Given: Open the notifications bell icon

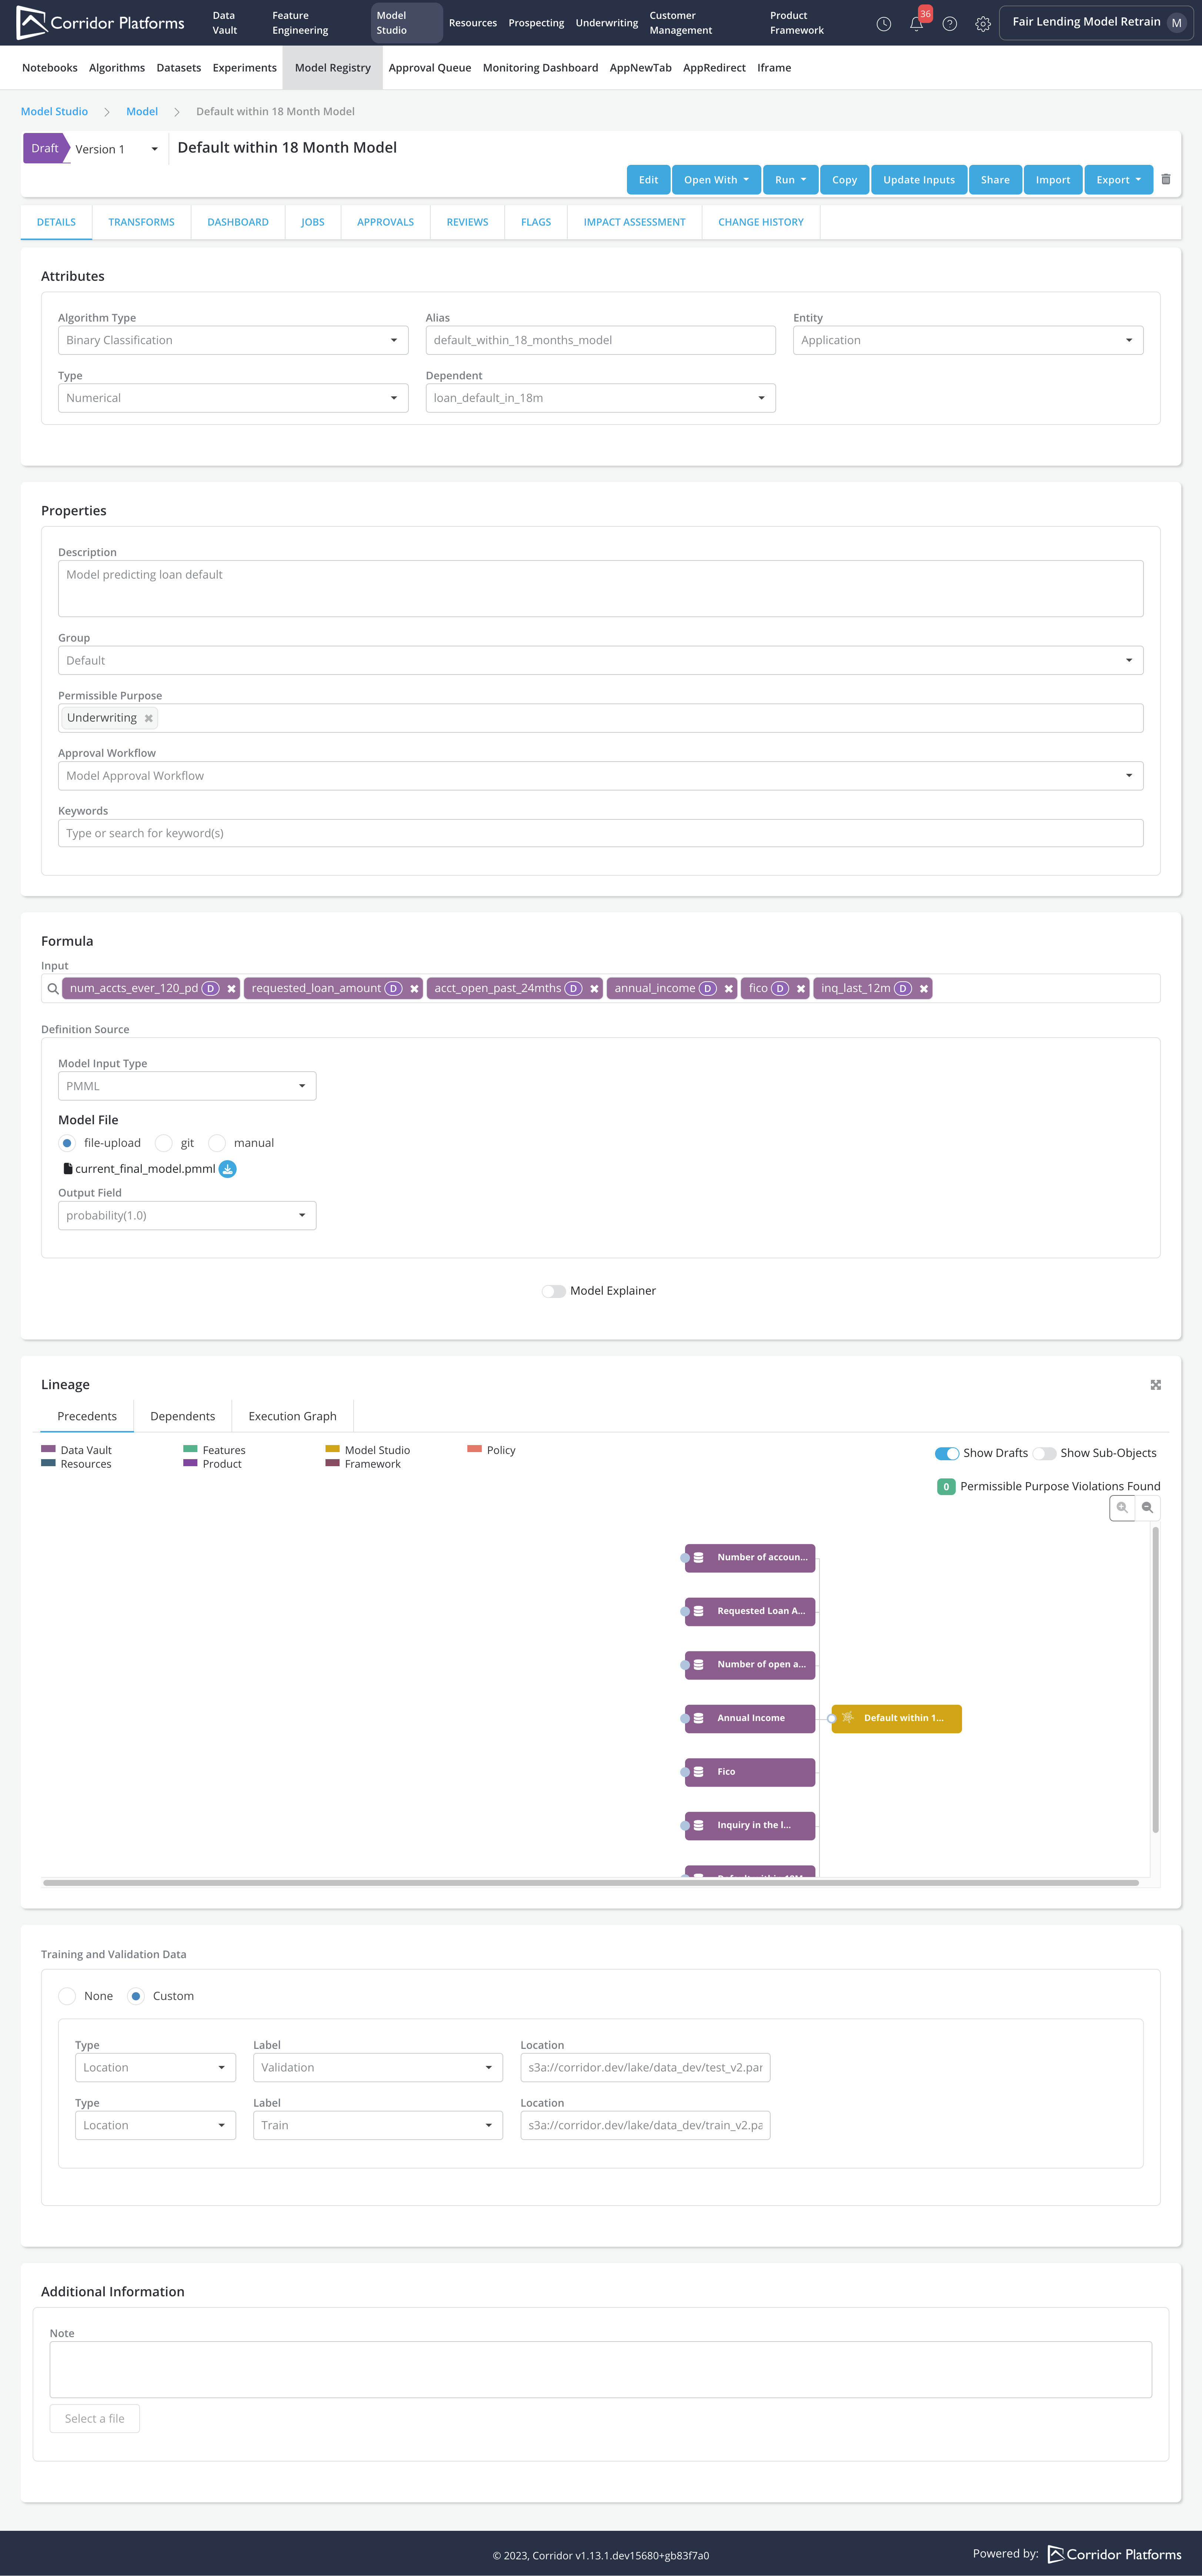Looking at the screenshot, I should (x=916, y=24).
